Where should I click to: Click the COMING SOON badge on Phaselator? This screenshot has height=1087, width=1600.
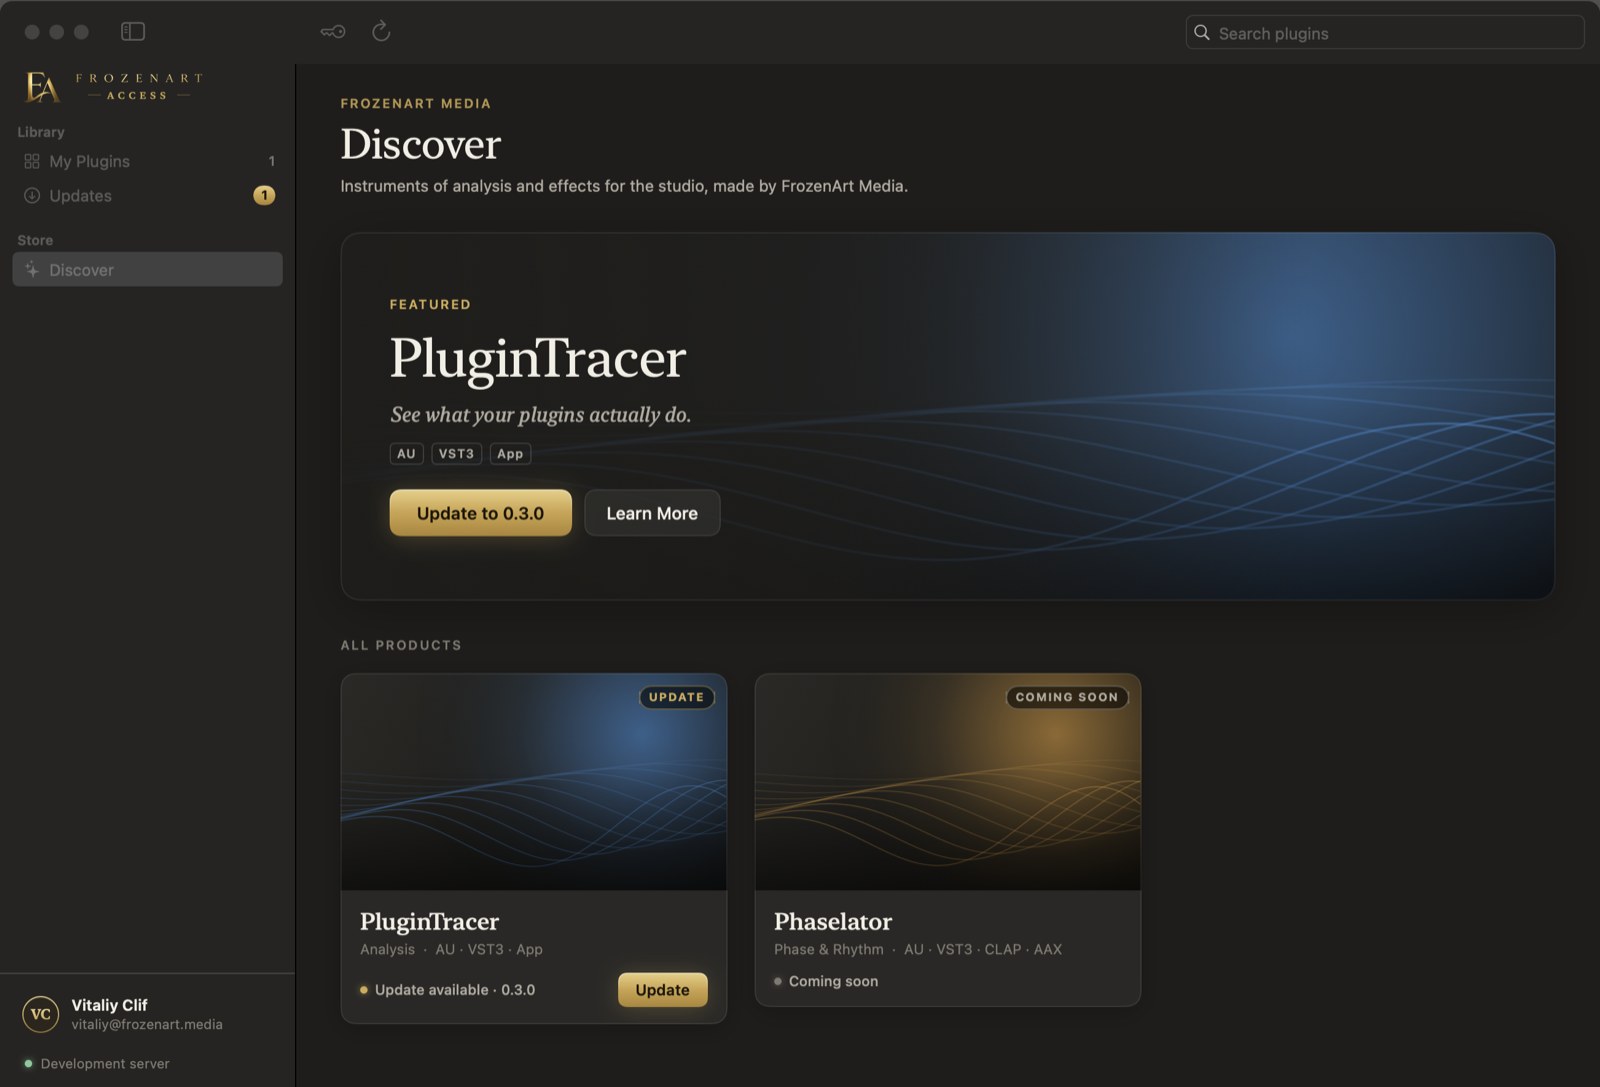1067,697
